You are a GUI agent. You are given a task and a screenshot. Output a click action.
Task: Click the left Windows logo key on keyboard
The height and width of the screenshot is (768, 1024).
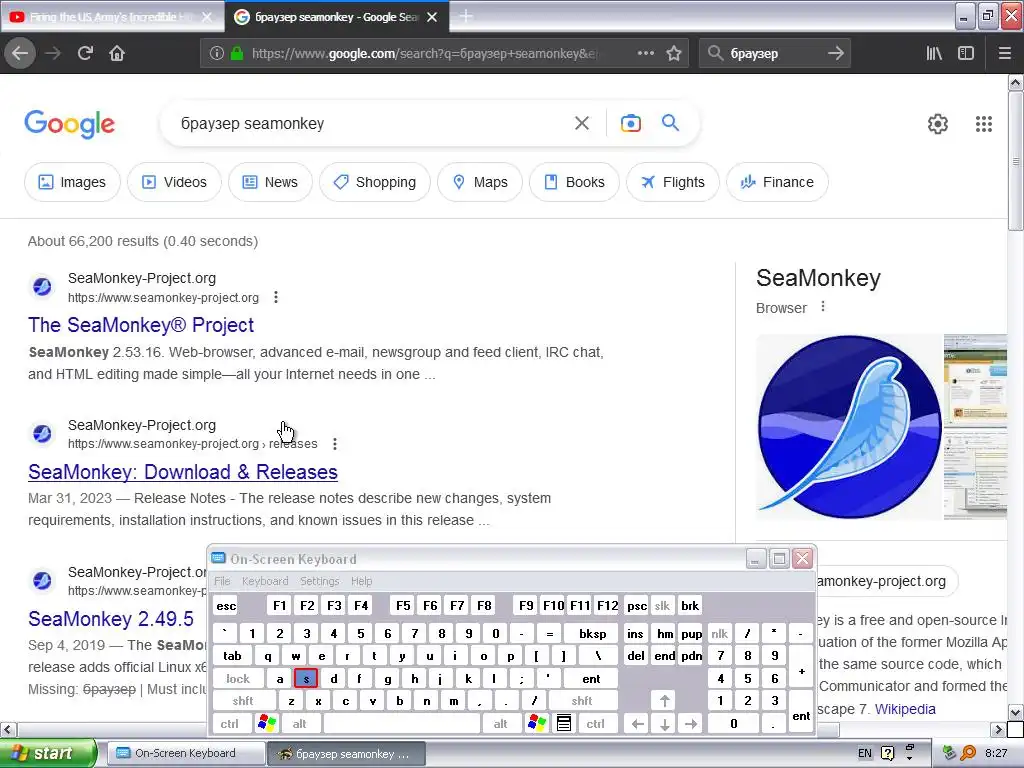(267, 724)
